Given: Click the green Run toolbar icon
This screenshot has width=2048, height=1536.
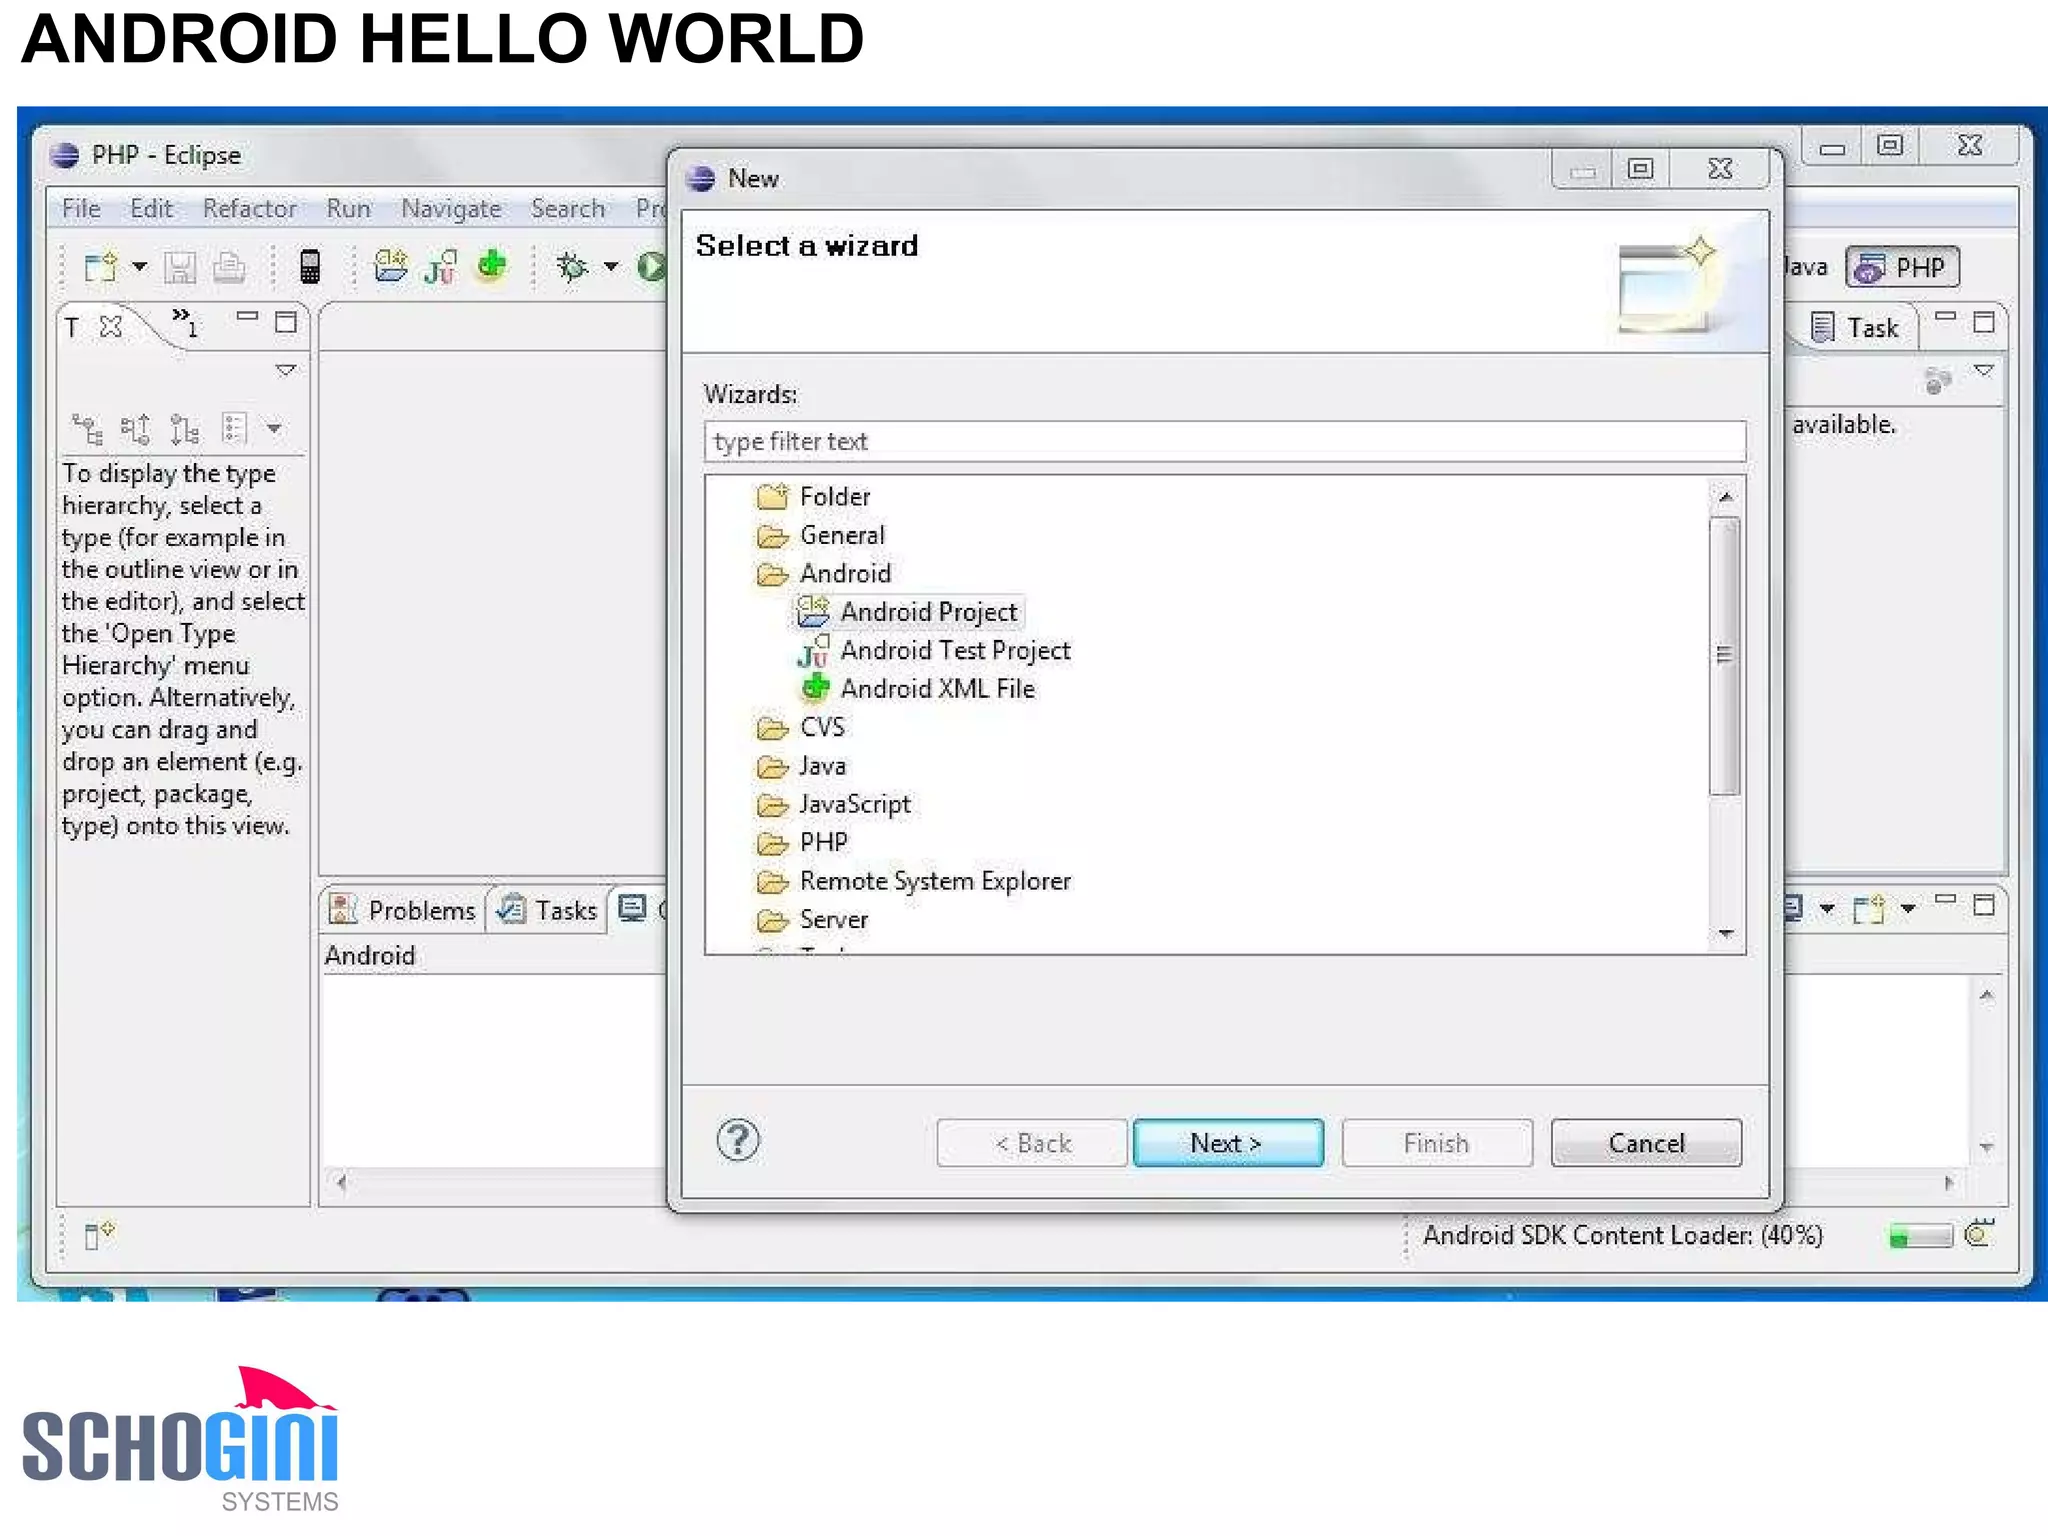Looking at the screenshot, I should click(x=652, y=266).
